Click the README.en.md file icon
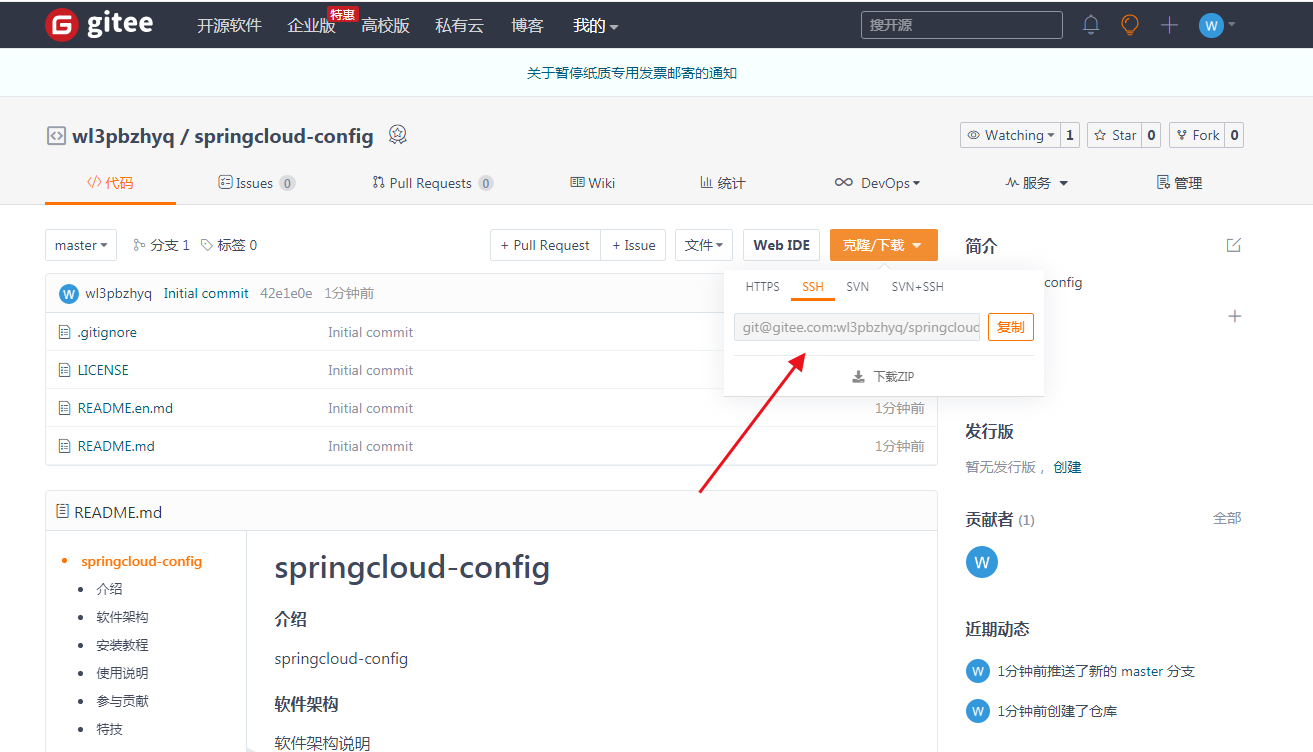The height and width of the screenshot is (752, 1313). point(65,408)
